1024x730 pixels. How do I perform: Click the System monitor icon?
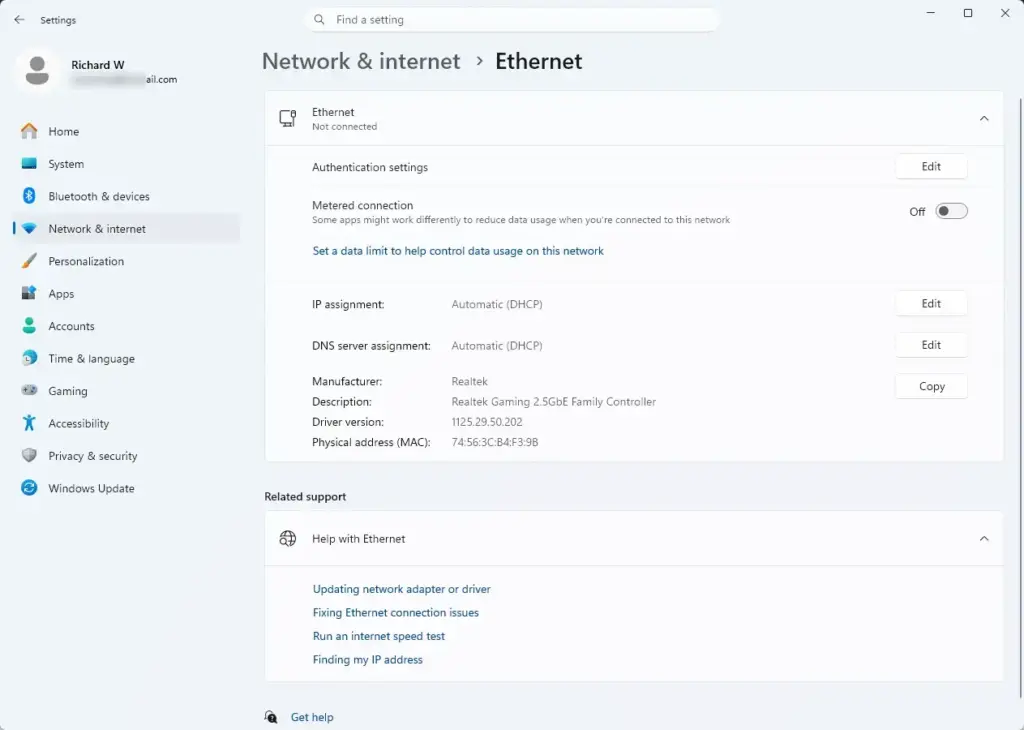[x=29, y=163]
